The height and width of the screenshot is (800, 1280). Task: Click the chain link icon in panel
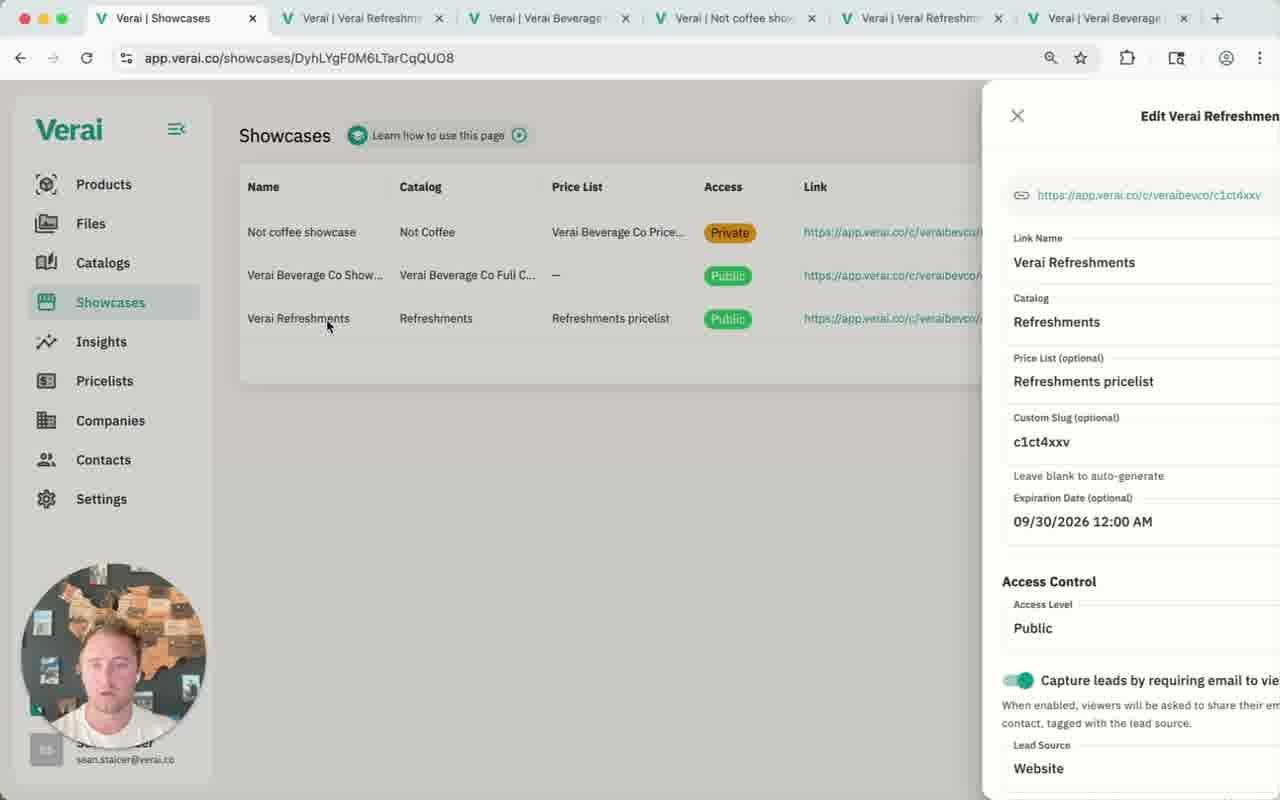(1021, 195)
